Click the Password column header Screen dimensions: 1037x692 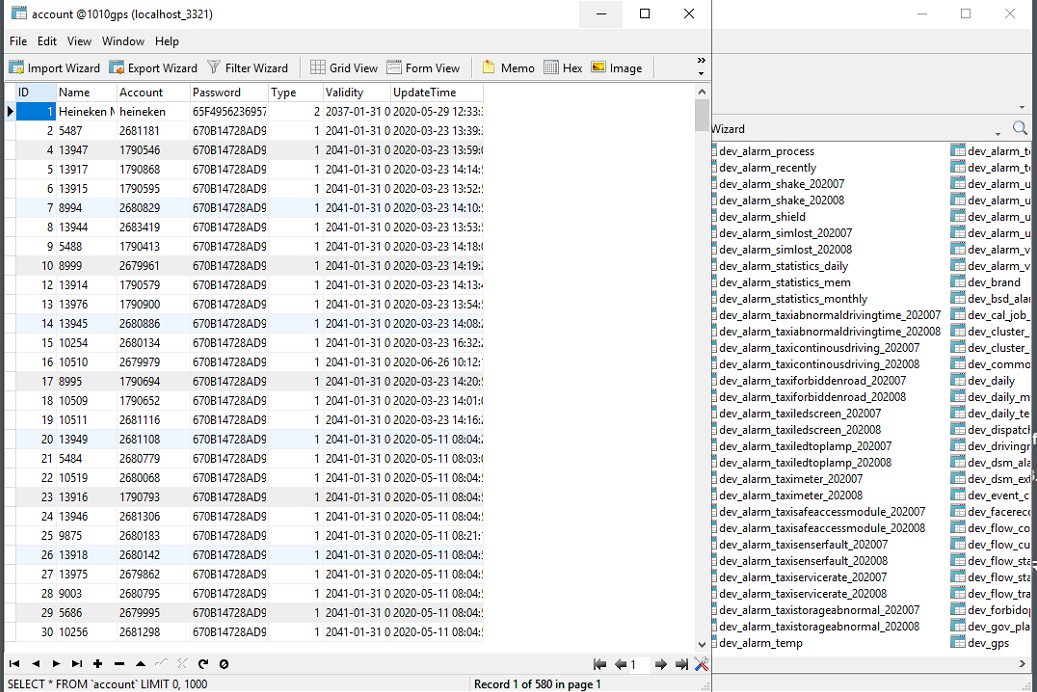[x=229, y=92]
